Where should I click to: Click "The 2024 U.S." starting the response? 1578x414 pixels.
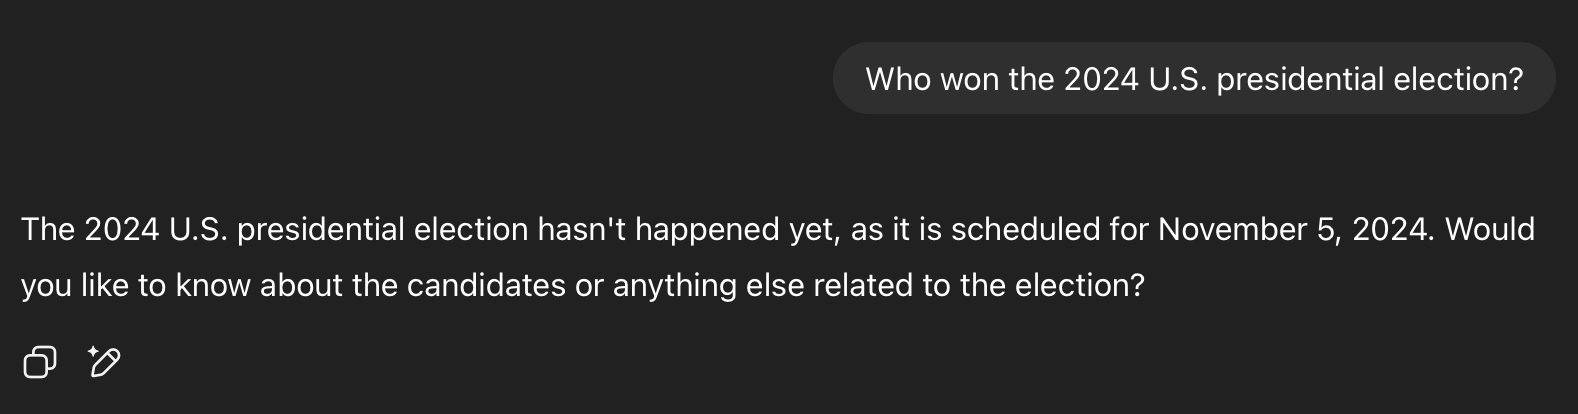point(124,230)
